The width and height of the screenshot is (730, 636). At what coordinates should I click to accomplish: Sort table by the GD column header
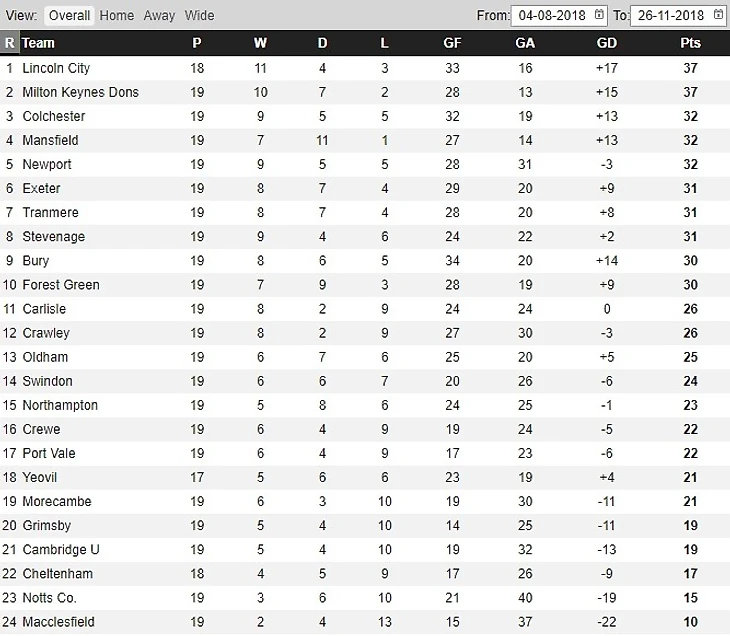click(x=607, y=43)
